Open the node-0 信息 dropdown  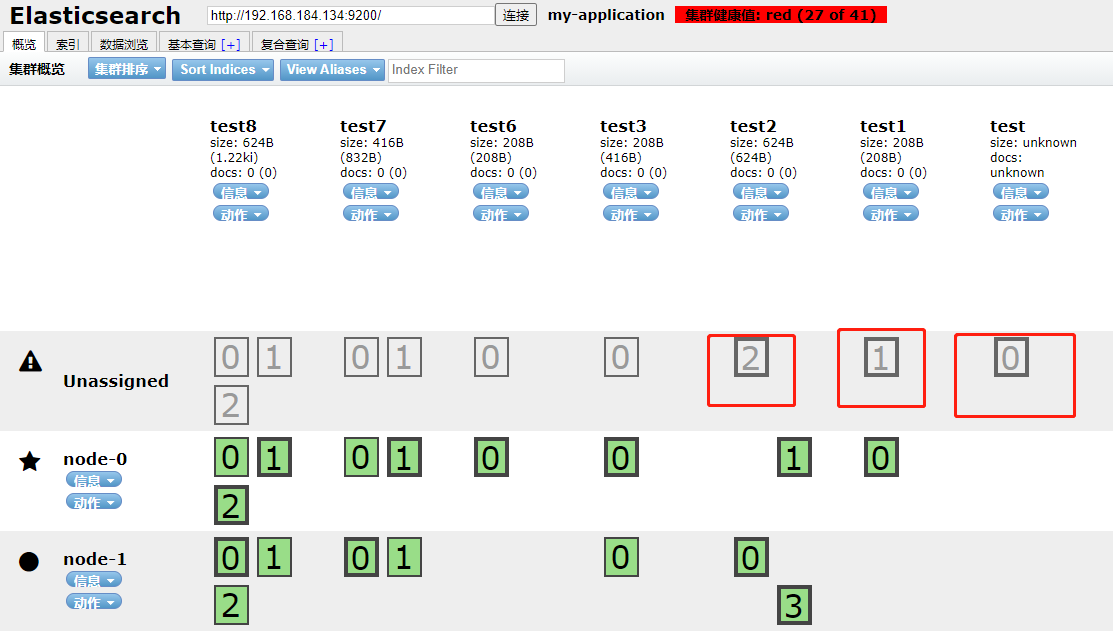[94, 480]
